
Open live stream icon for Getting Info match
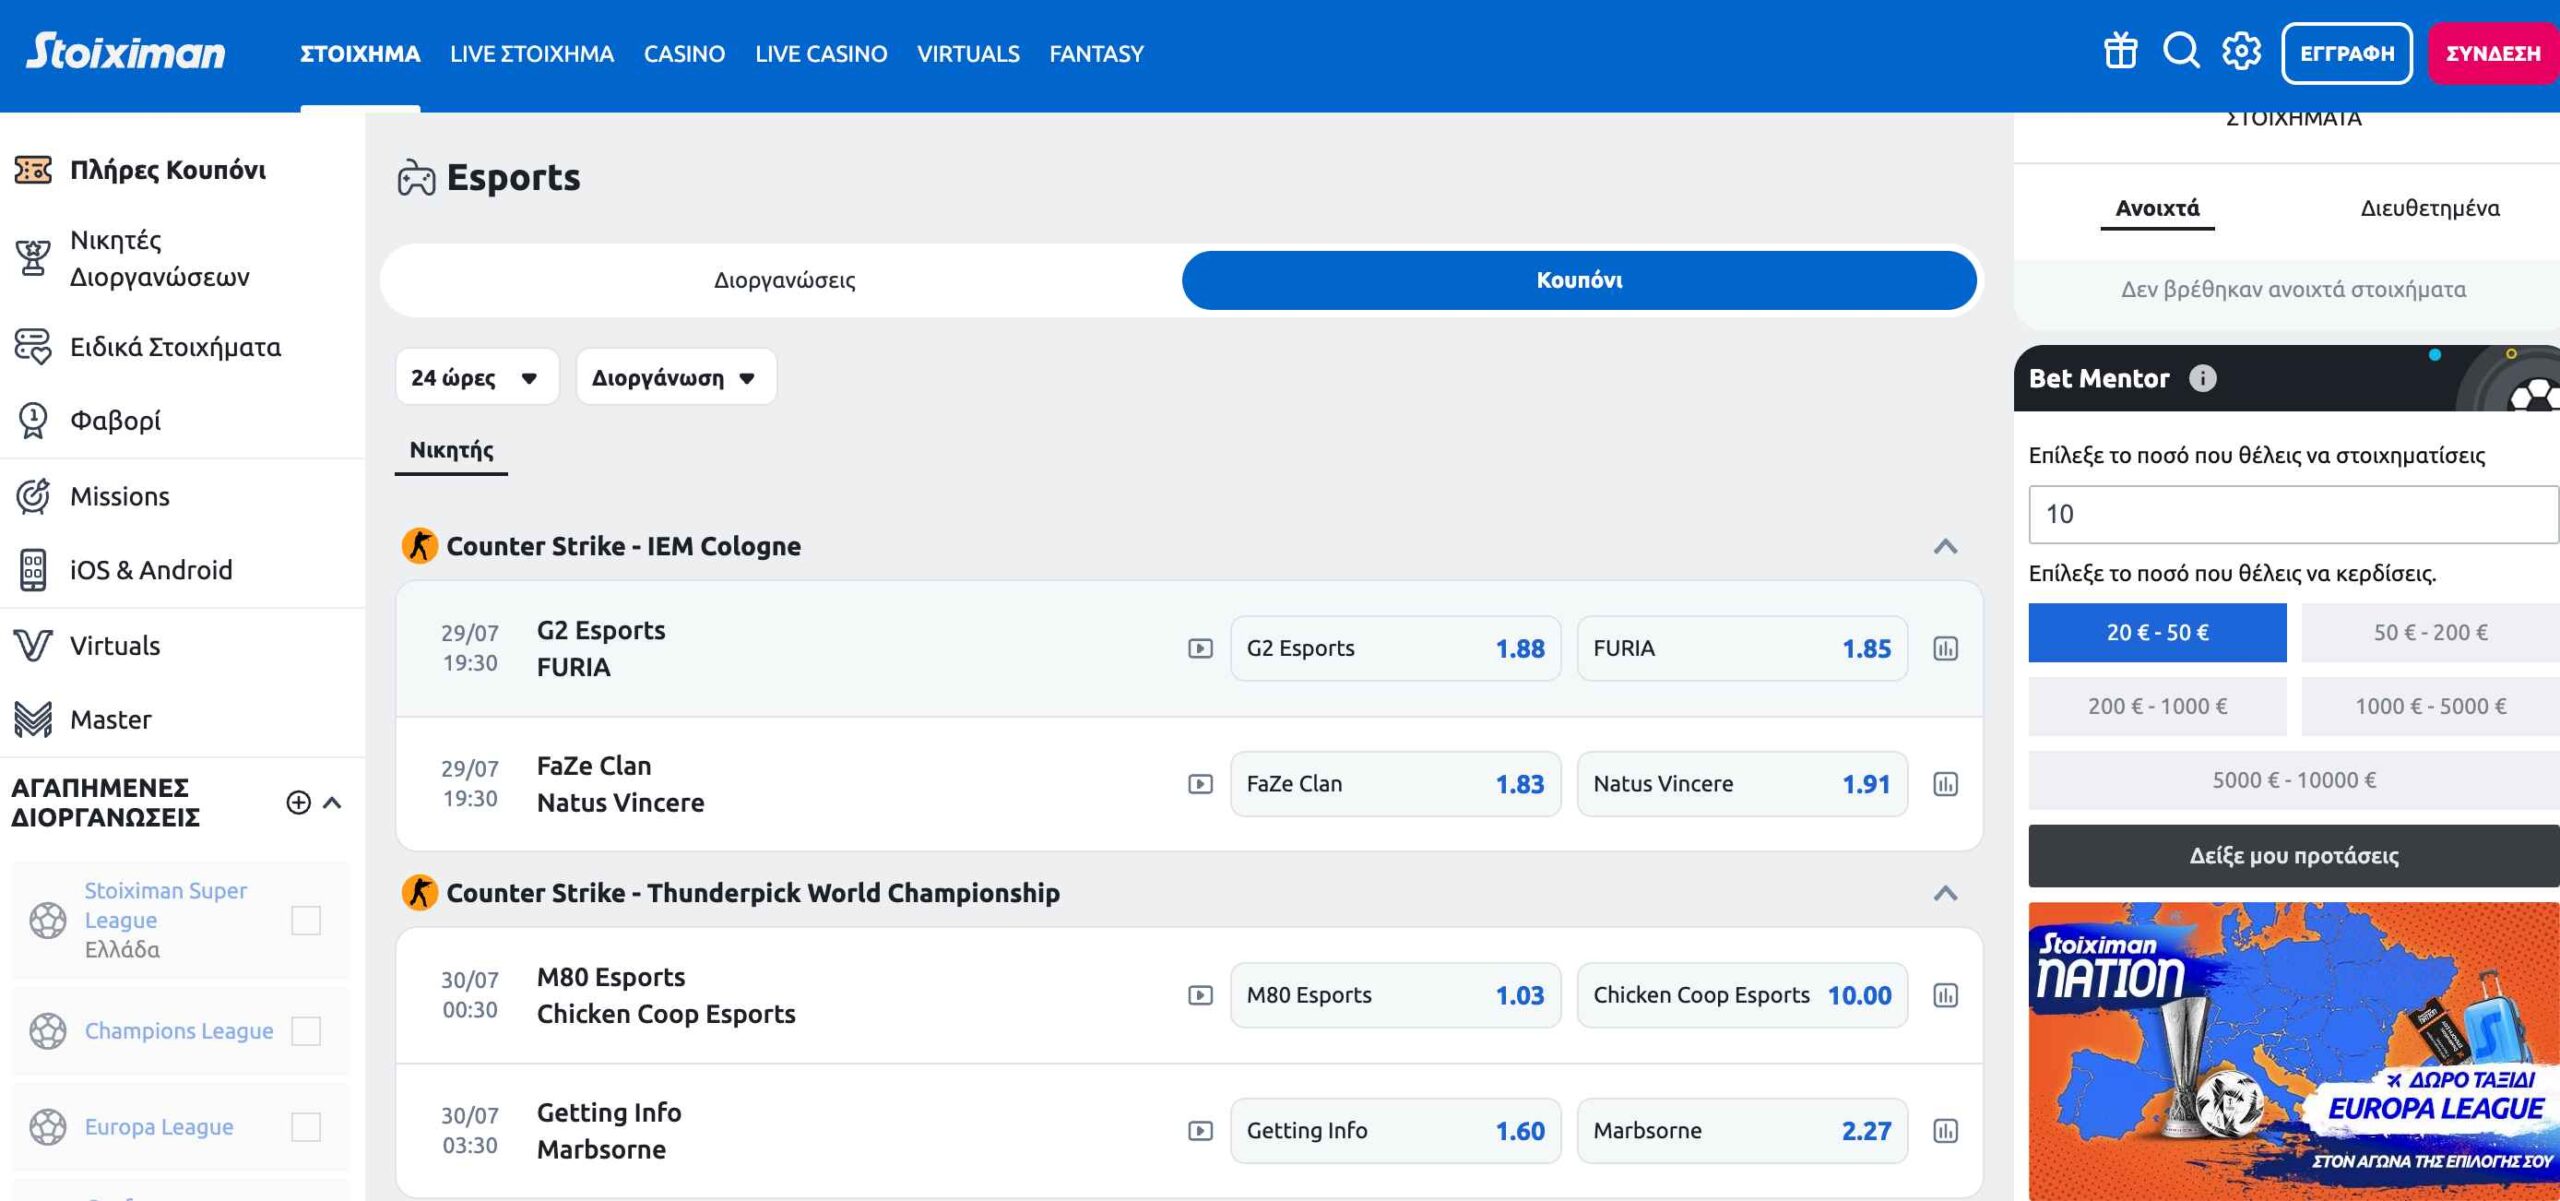1200,1131
